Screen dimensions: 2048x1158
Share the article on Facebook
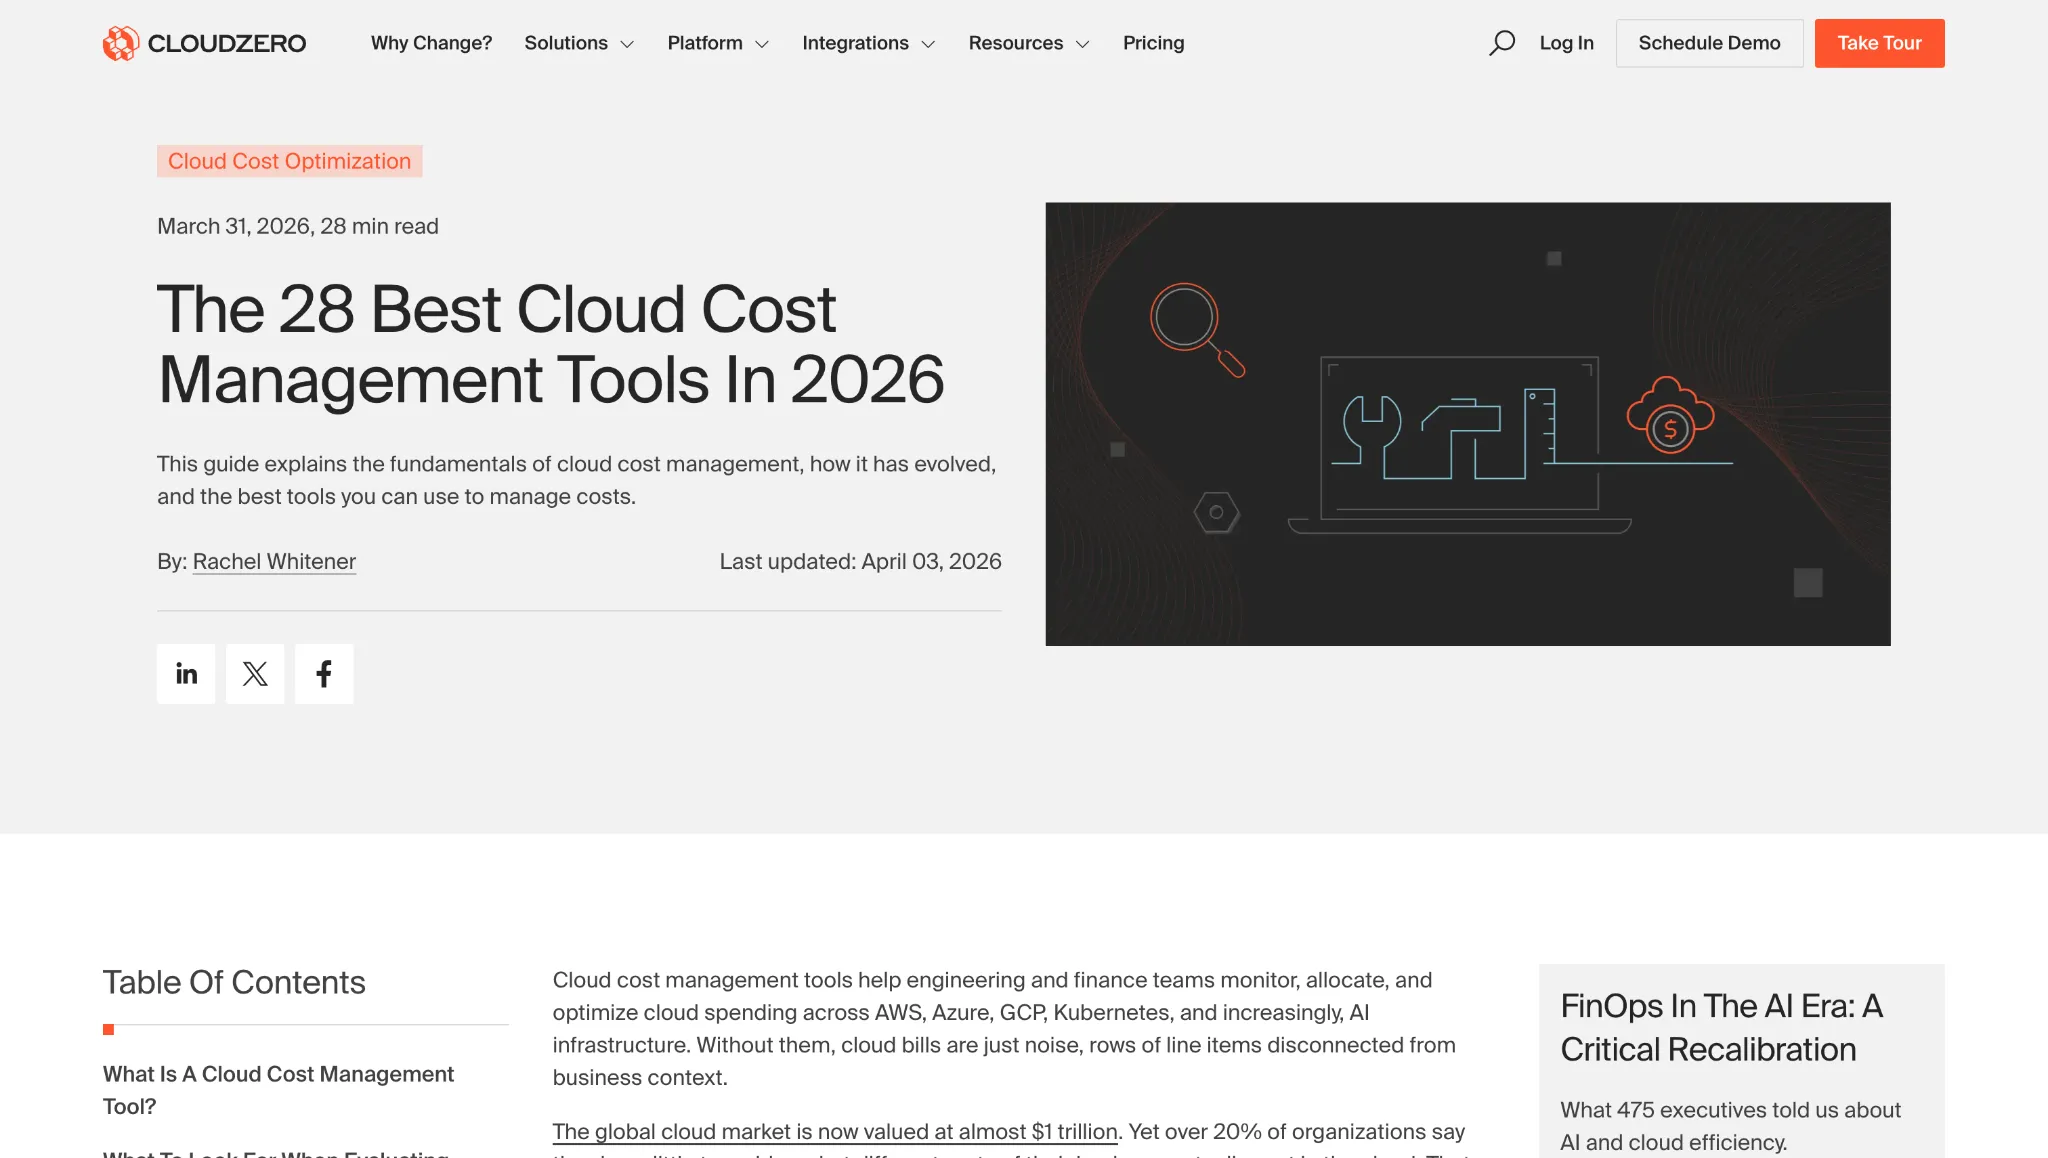click(x=323, y=673)
